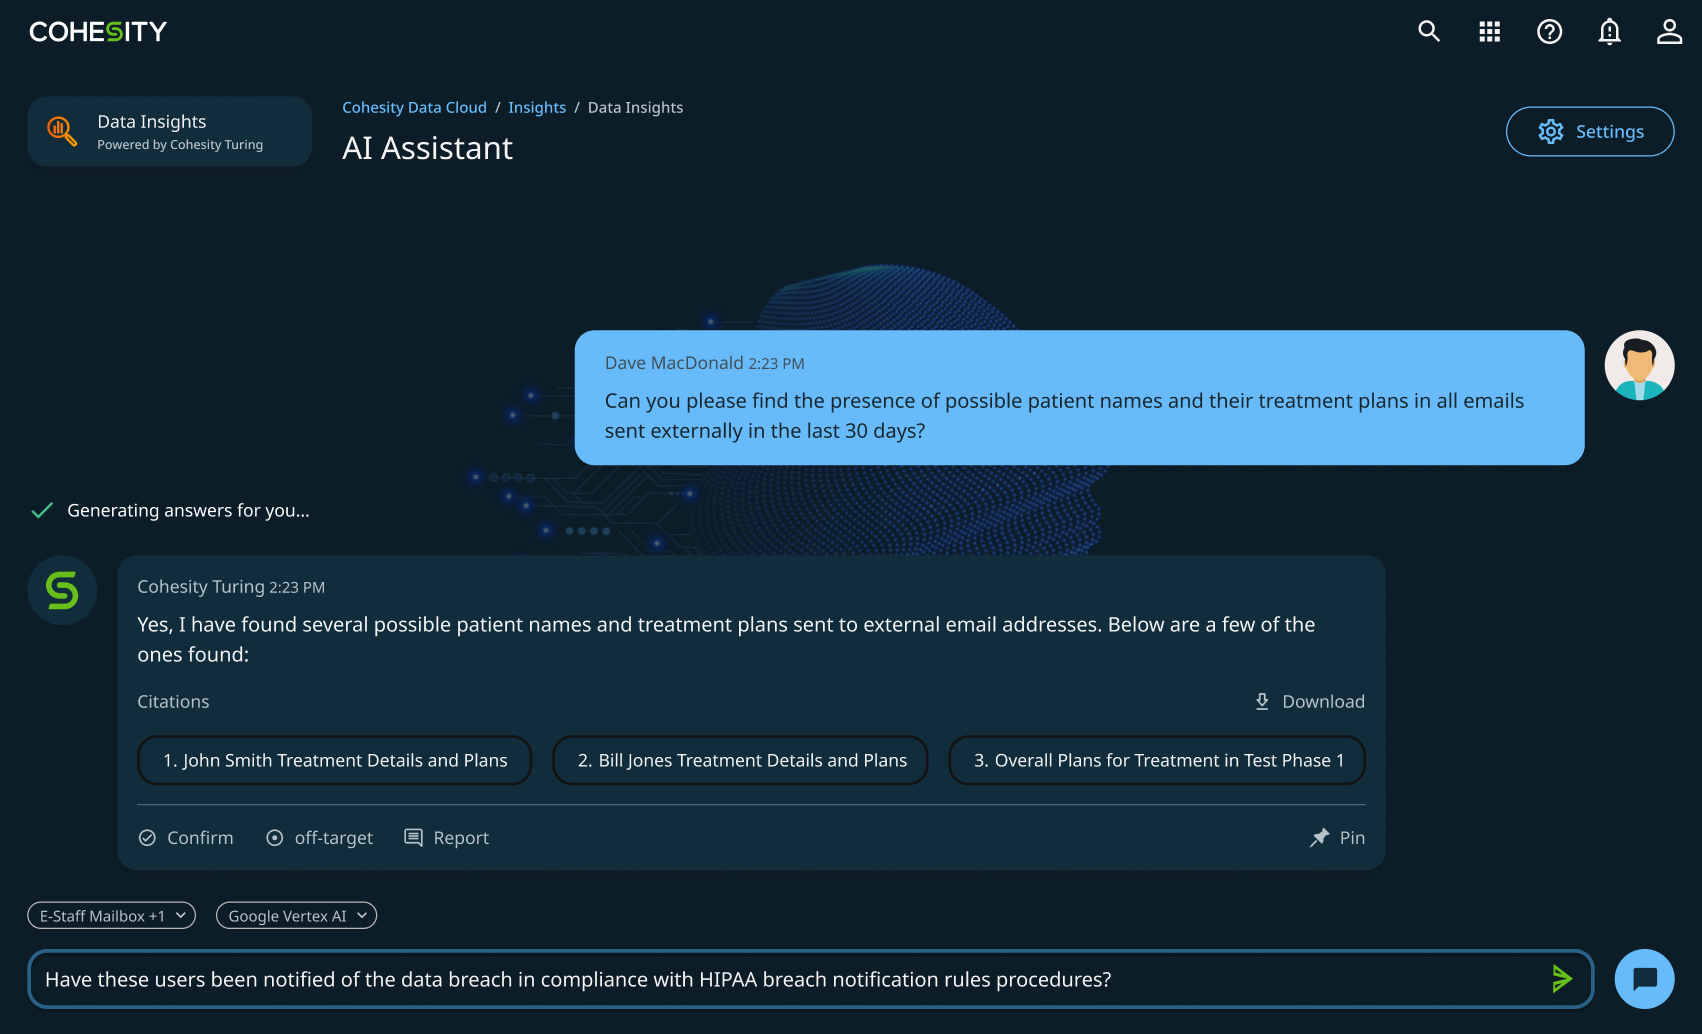This screenshot has height=1034, width=1702.
Task: Report the assistant's answer
Action: coord(446,837)
